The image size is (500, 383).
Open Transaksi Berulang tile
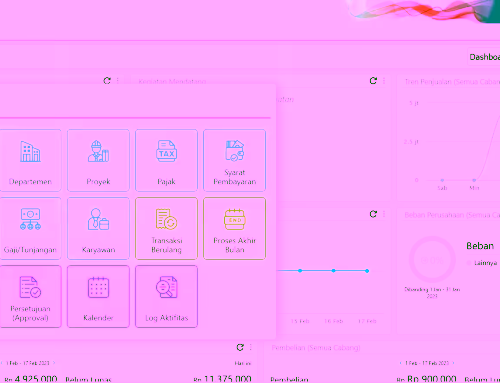(x=166, y=228)
